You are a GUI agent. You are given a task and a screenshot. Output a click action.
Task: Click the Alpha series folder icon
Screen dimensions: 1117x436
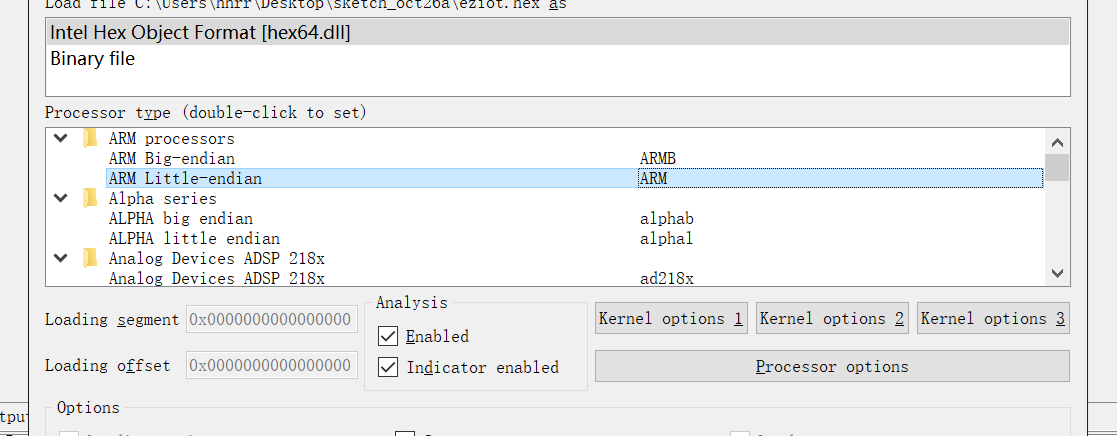coord(90,198)
